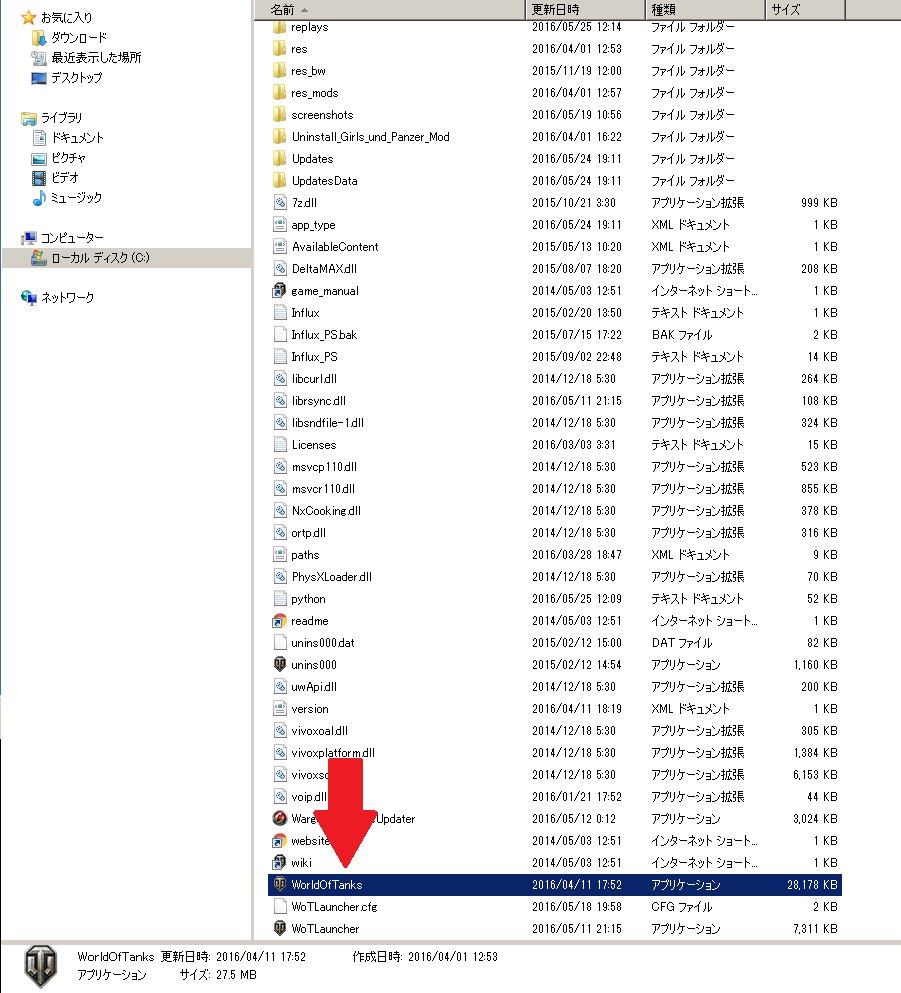Select the msvcr110.dll file
The image size is (901, 993).
[x=323, y=489]
